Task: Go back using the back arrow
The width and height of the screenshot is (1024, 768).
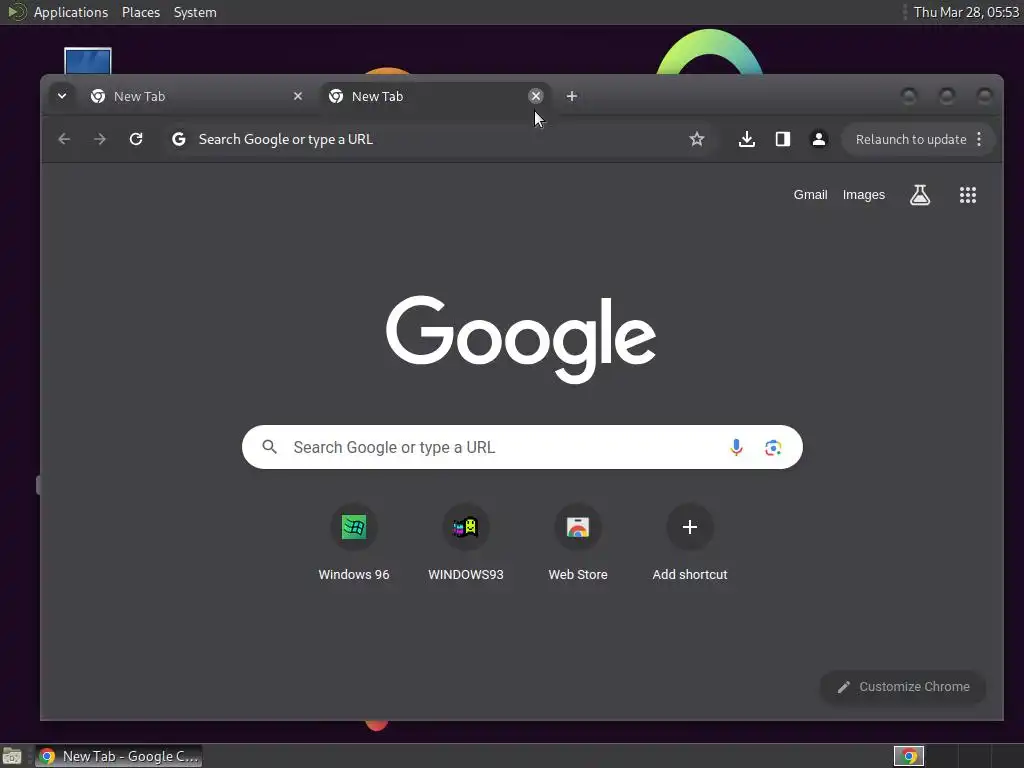Action: coord(64,139)
